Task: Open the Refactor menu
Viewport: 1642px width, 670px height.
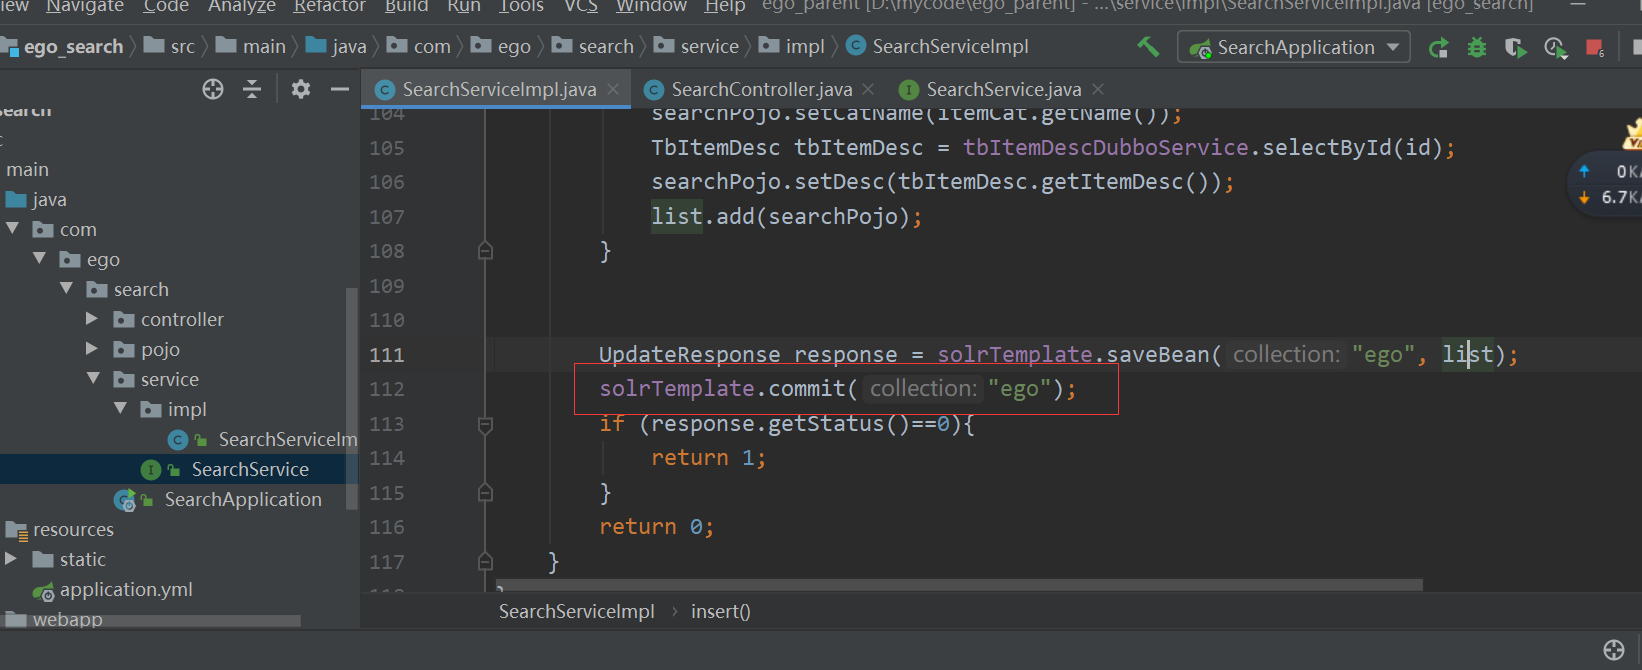Action: pos(330,6)
